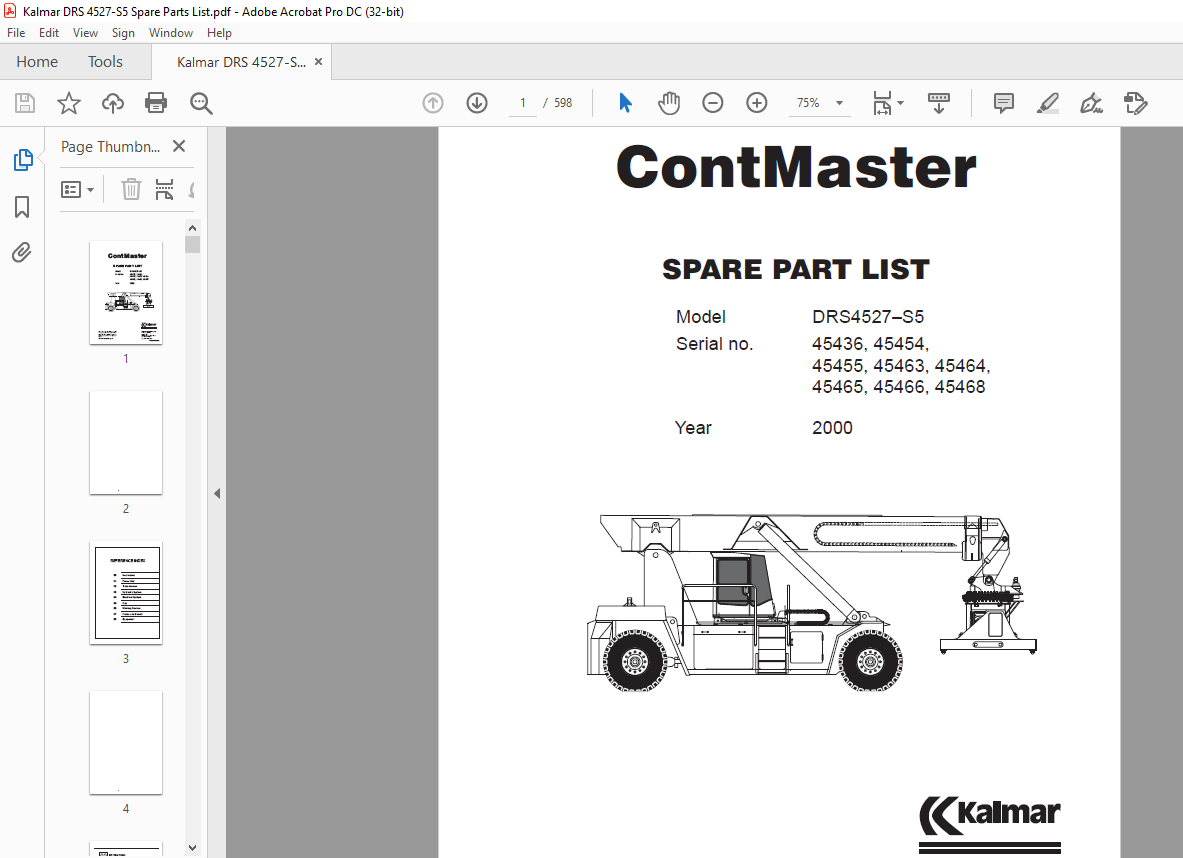The height and width of the screenshot is (858, 1183).
Task: Choose the Selection arrow tool
Action: pos(625,103)
